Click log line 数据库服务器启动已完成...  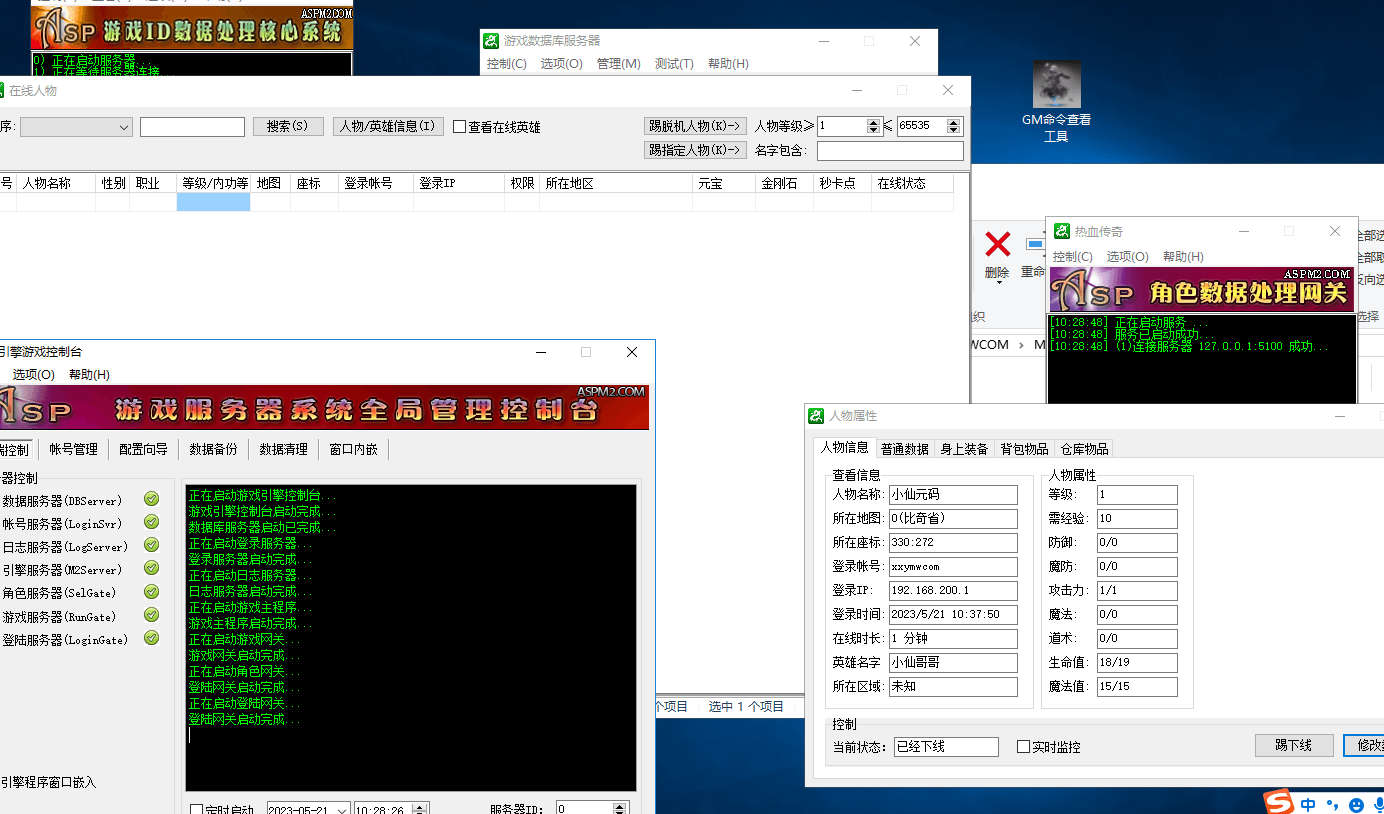[x=263, y=528]
